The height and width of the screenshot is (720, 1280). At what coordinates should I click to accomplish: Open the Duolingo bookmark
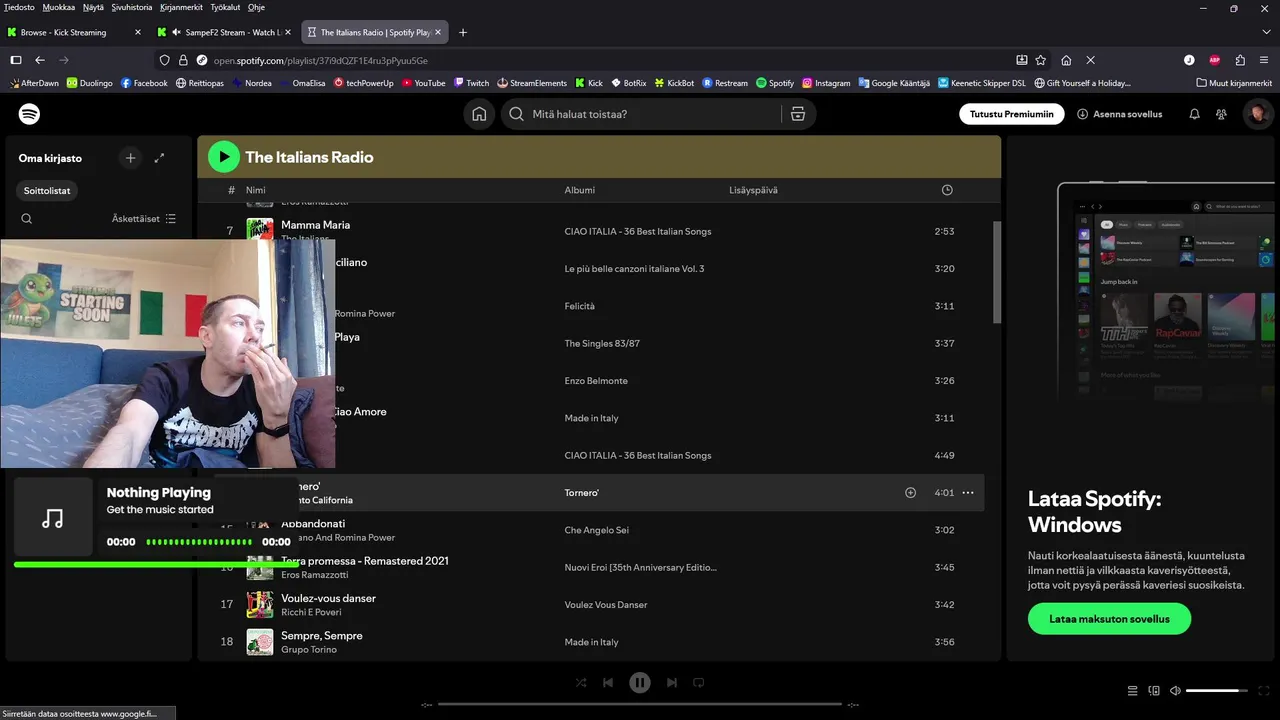click(x=89, y=83)
